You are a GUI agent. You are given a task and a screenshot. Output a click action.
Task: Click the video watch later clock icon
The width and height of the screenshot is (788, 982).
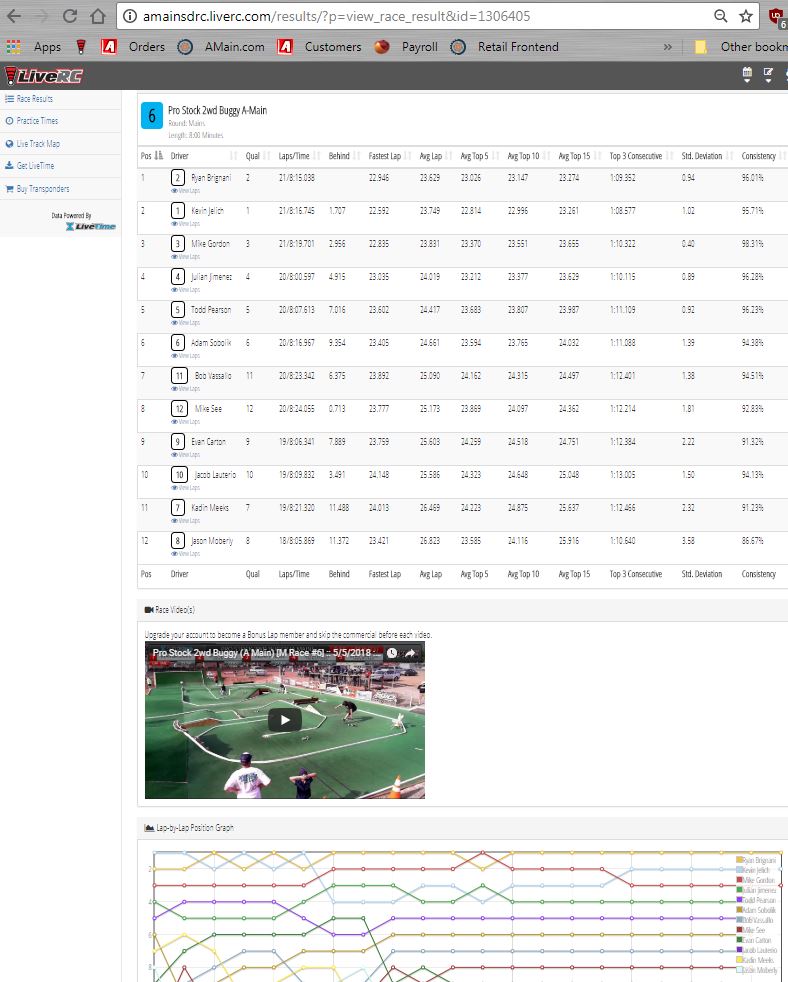pos(391,653)
